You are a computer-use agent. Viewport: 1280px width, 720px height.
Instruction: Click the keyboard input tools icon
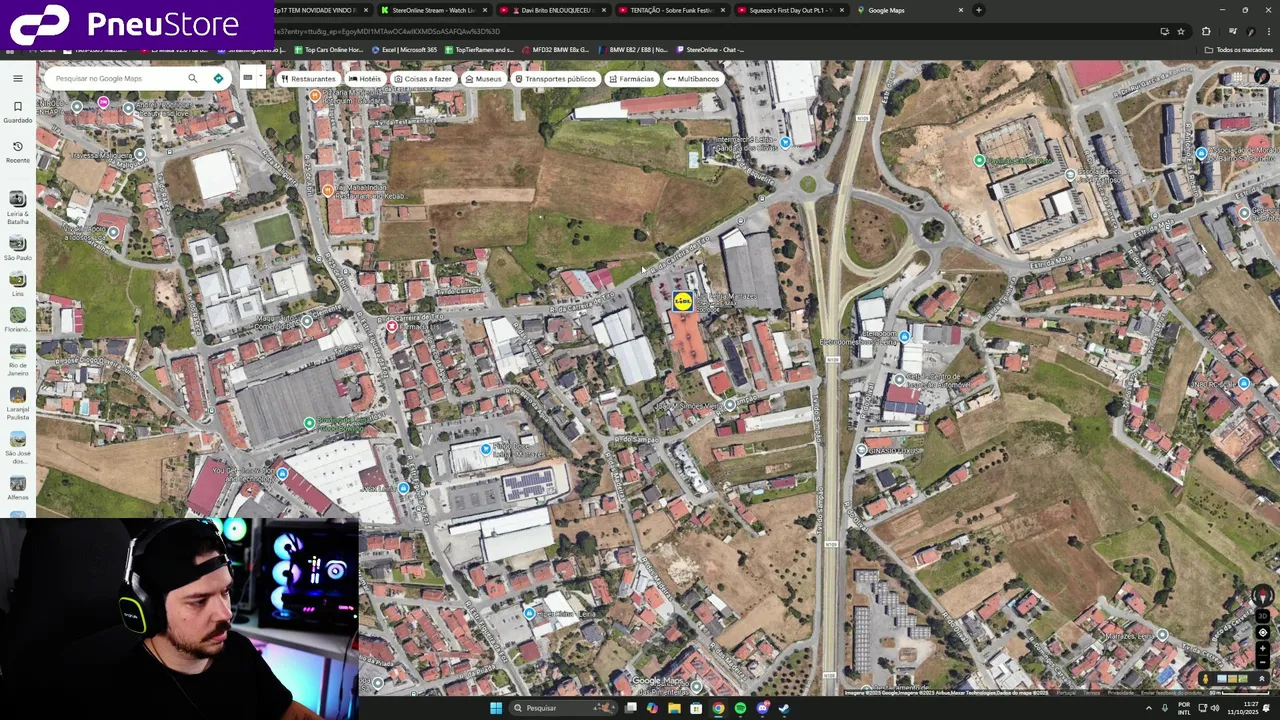pyautogui.click(x=247, y=78)
